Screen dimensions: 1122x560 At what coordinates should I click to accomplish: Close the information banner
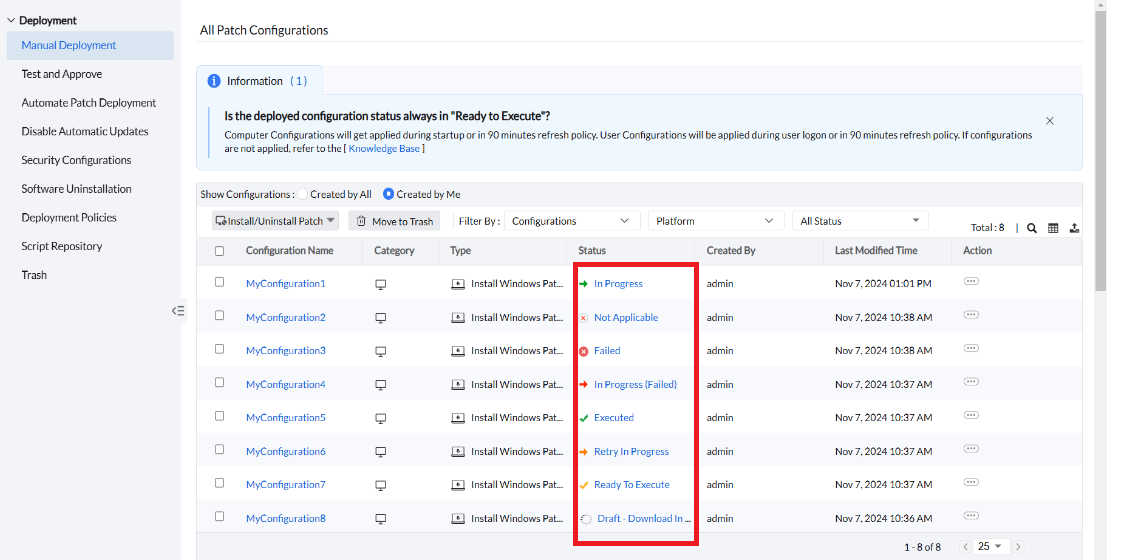coord(1050,121)
